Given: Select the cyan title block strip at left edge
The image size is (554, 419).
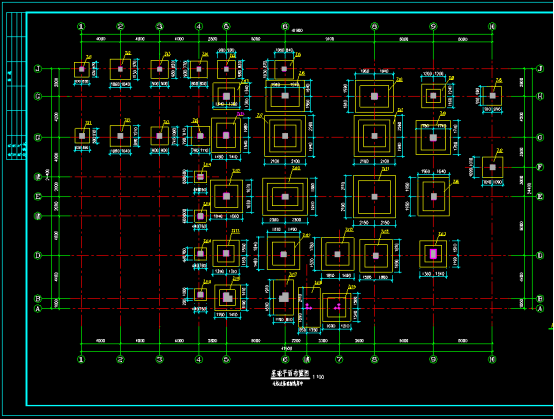Looking at the screenshot, I should click(16, 86).
